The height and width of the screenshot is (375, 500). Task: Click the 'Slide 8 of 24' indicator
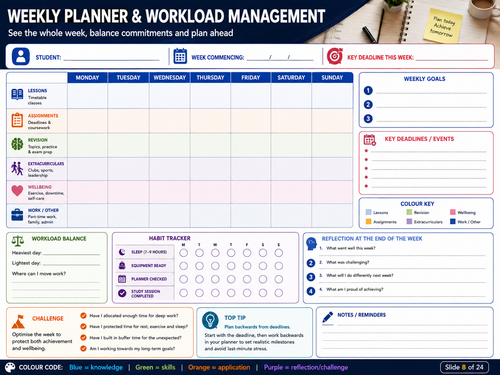pyautogui.click(x=464, y=367)
